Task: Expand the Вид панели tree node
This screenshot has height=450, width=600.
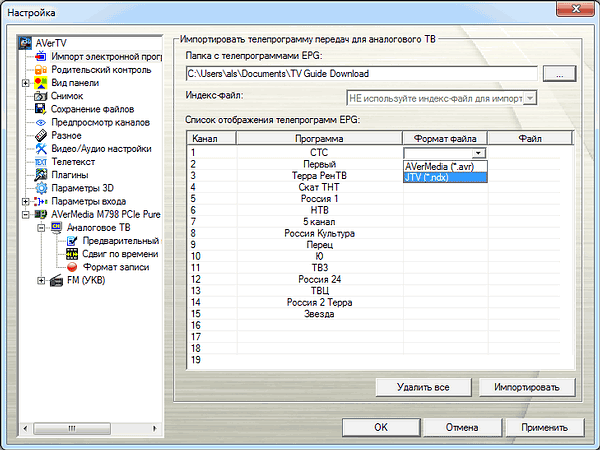Action: coord(25,83)
